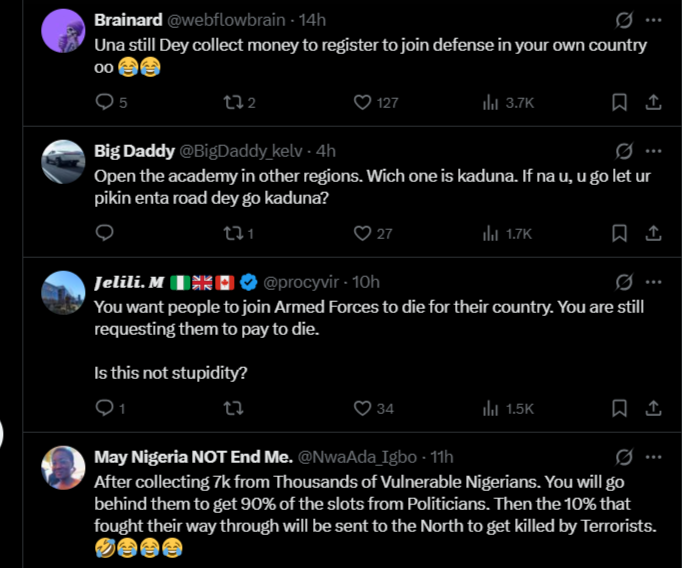Retweet Jelili. M's post
The image size is (682, 568).
pyautogui.click(x=234, y=408)
